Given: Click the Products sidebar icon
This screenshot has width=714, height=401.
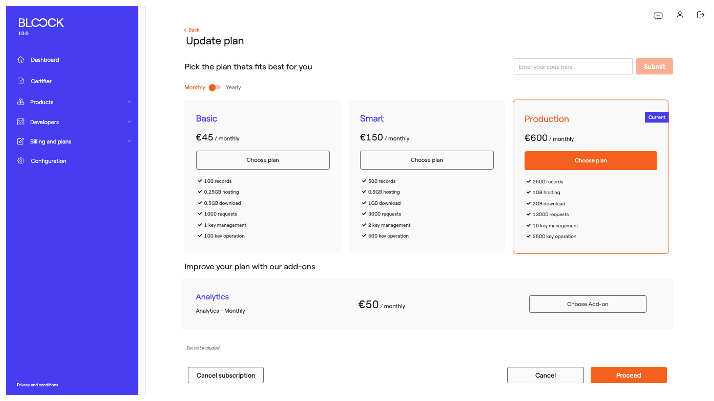Looking at the screenshot, I should click(21, 102).
